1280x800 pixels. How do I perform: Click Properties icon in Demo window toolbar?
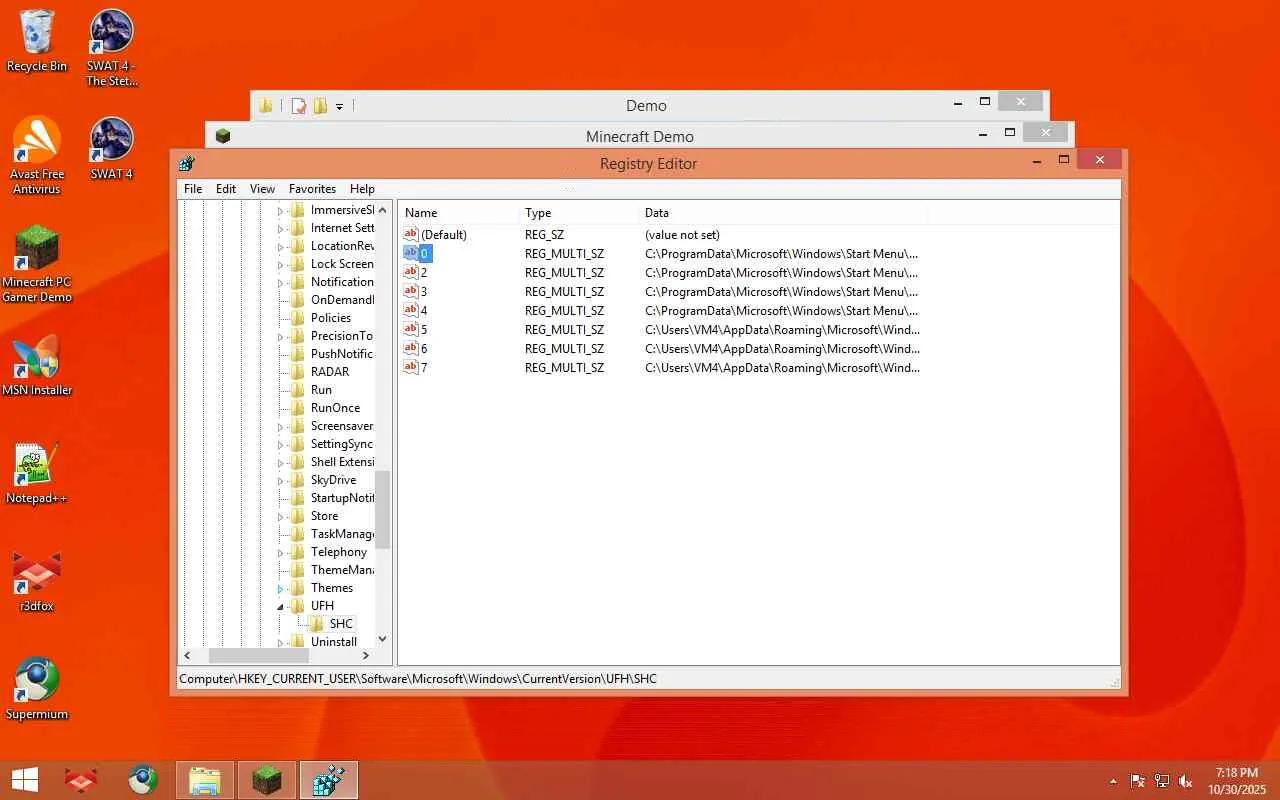[298, 105]
